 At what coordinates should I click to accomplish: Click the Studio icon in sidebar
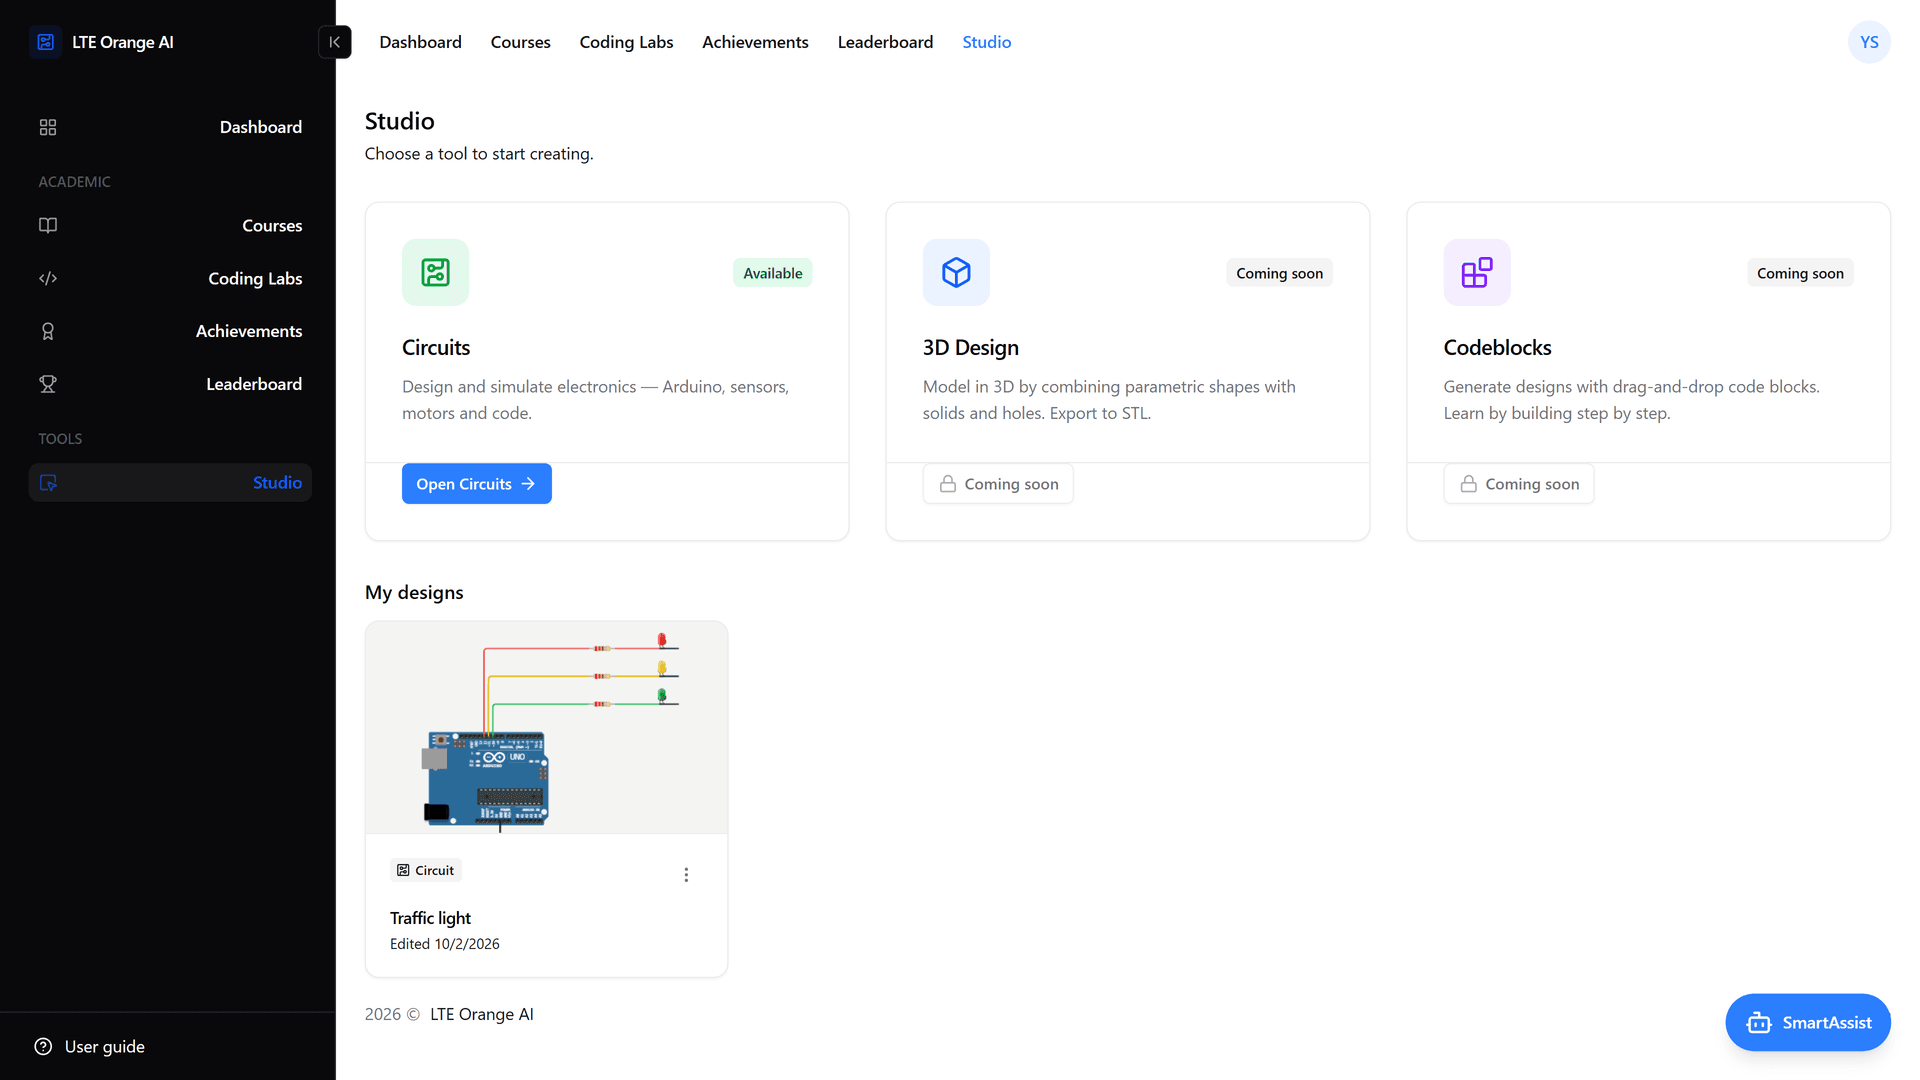[48, 483]
